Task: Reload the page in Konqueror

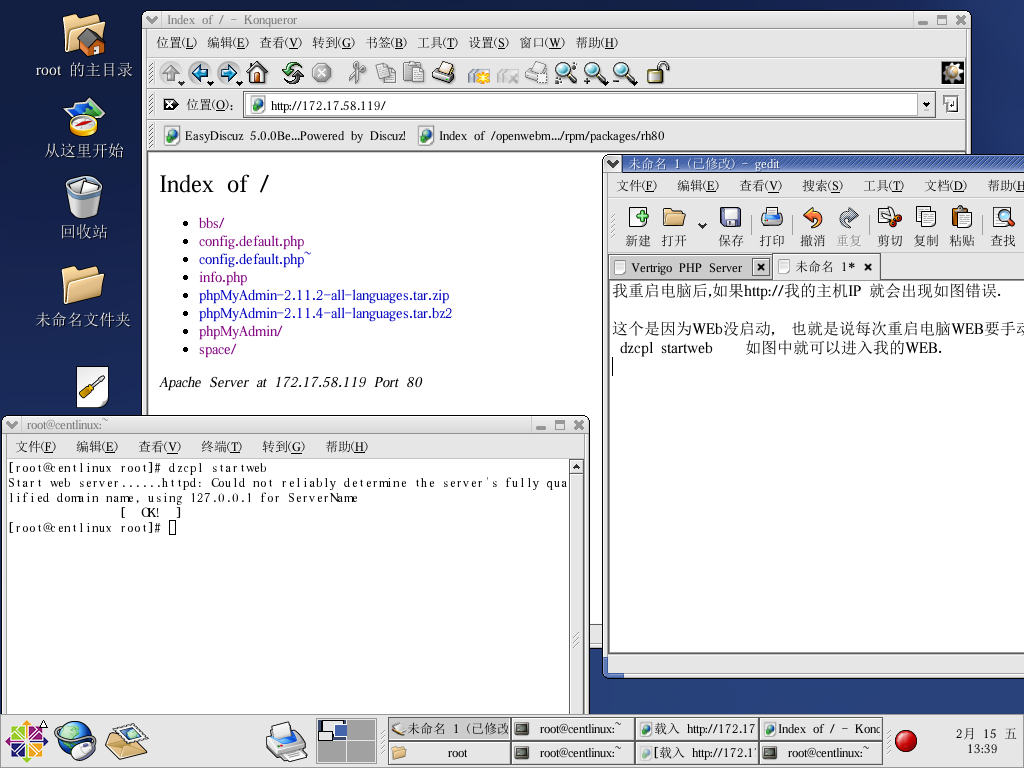Action: click(x=293, y=73)
